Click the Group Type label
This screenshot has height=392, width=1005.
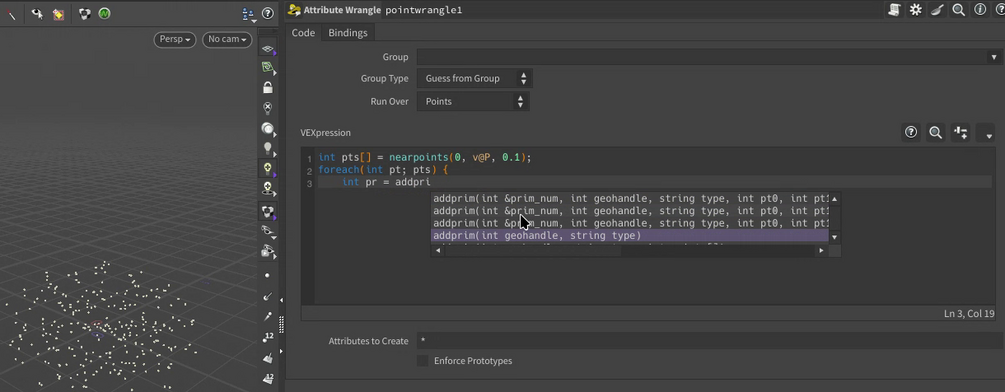click(x=385, y=79)
